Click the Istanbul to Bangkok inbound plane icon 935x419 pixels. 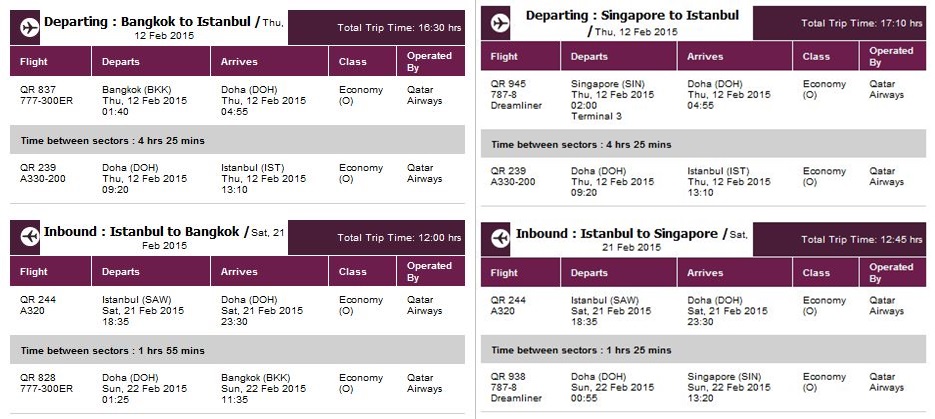point(29,237)
